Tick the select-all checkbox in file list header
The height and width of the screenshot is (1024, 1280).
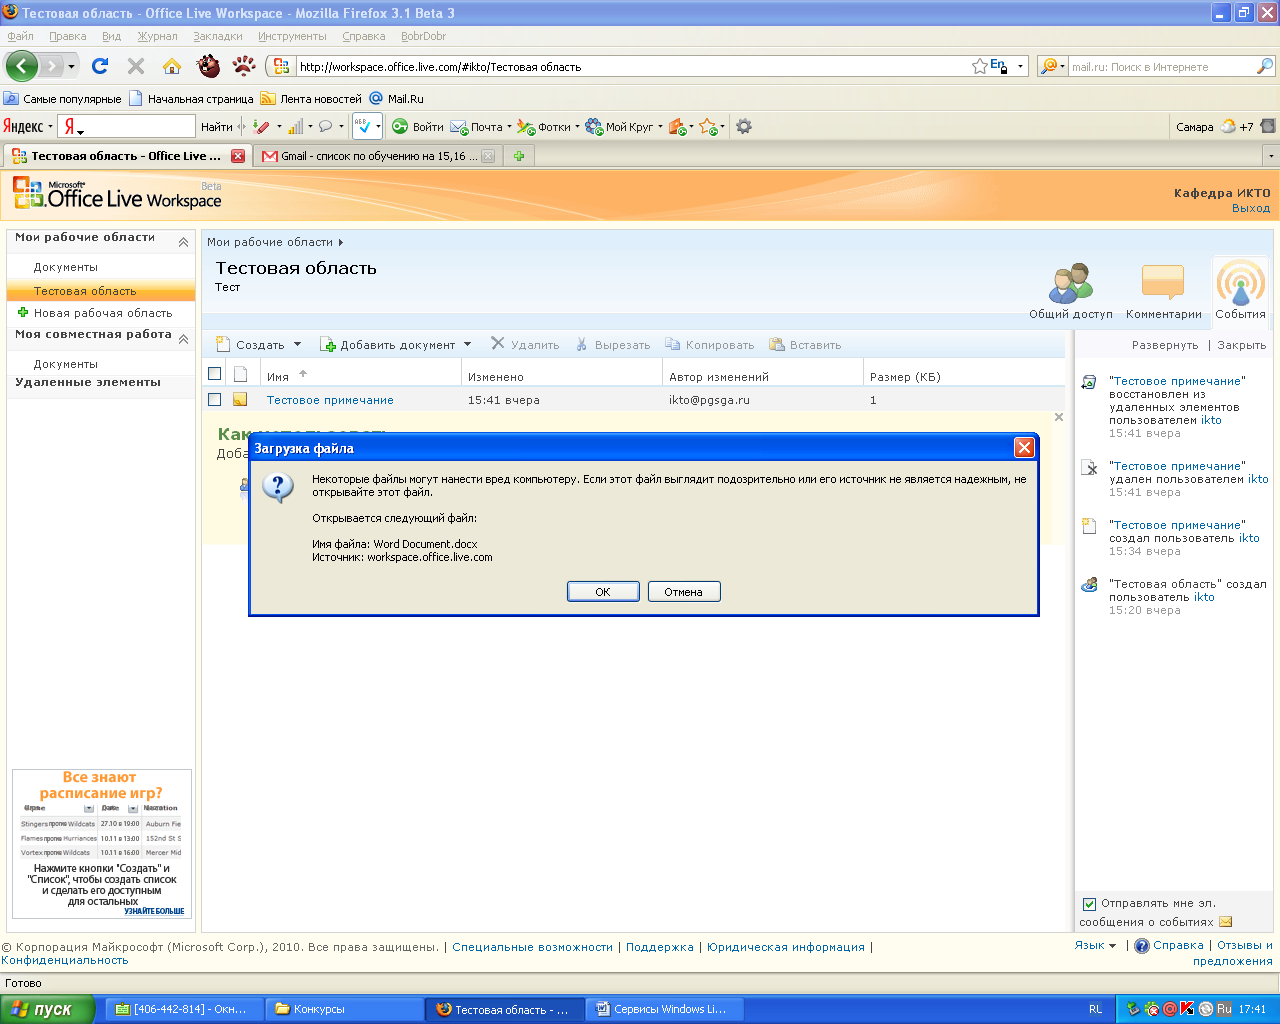(214, 374)
